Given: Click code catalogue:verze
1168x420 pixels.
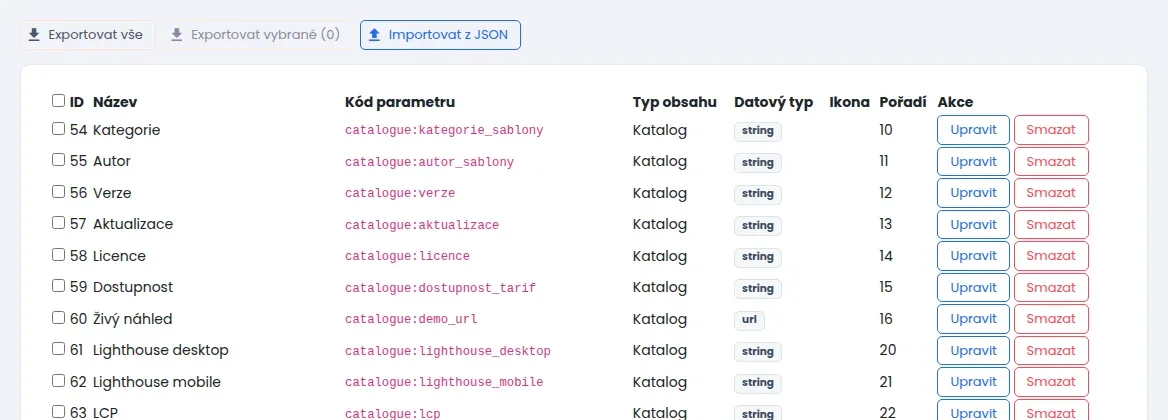Looking at the screenshot, I should point(400,193).
